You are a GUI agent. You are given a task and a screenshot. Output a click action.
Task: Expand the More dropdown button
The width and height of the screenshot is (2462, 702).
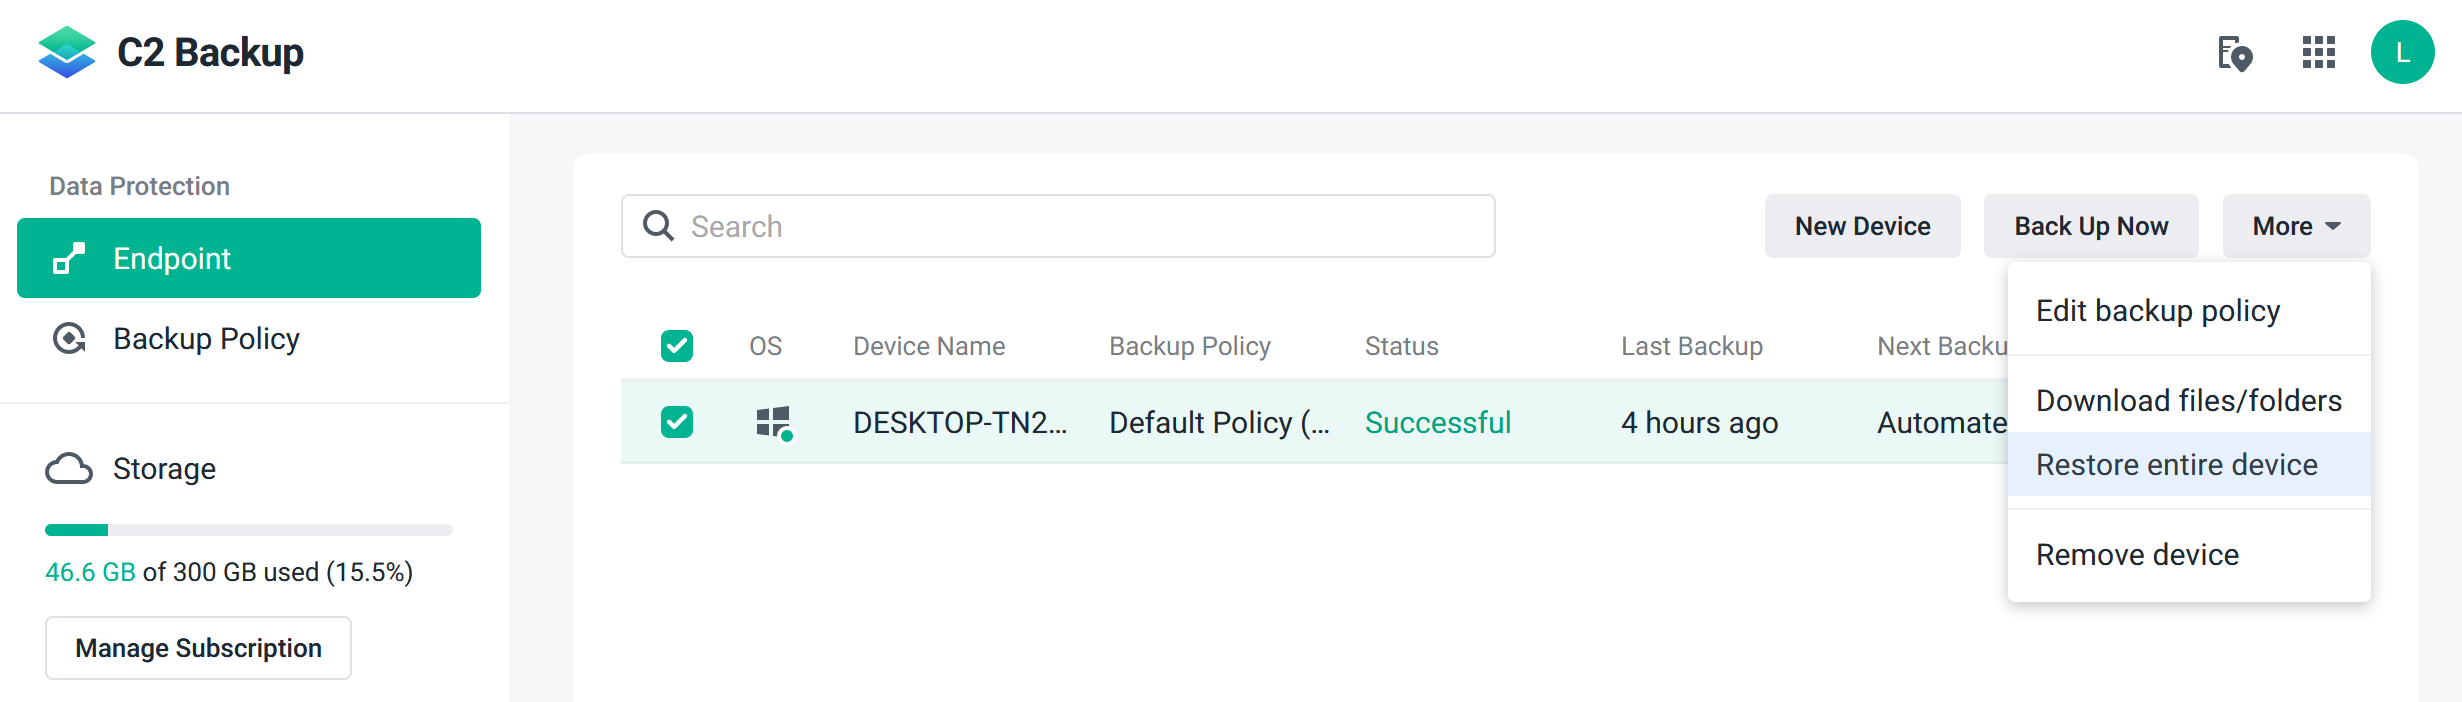(2296, 226)
